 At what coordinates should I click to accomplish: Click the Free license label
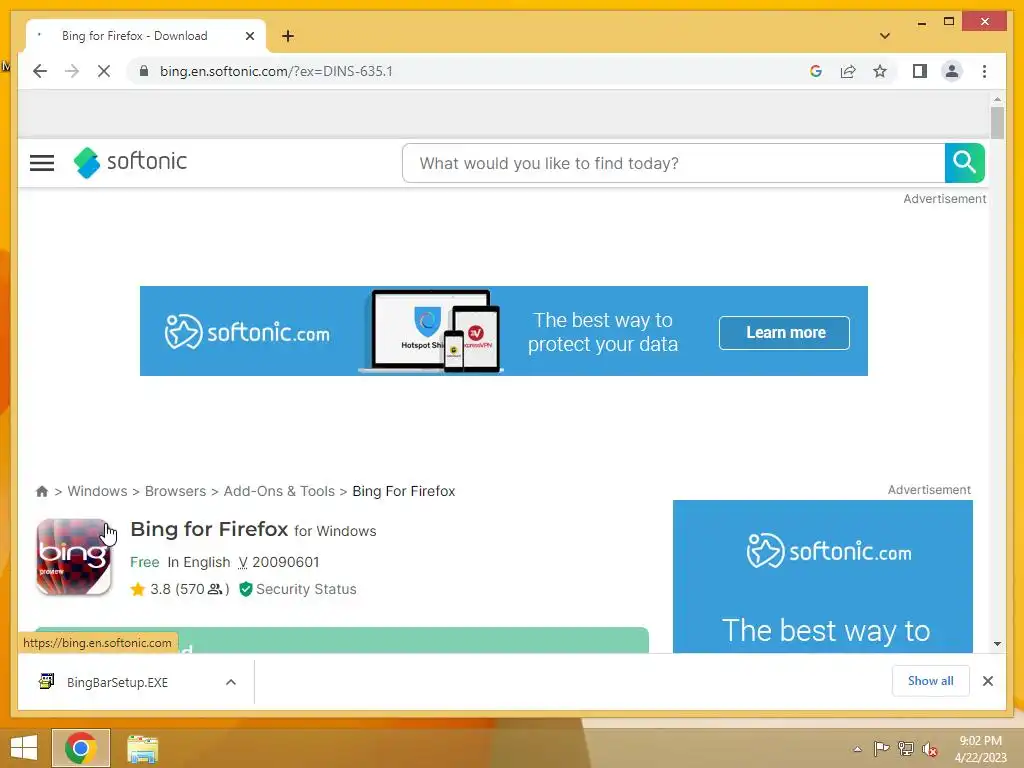pyautogui.click(x=144, y=562)
